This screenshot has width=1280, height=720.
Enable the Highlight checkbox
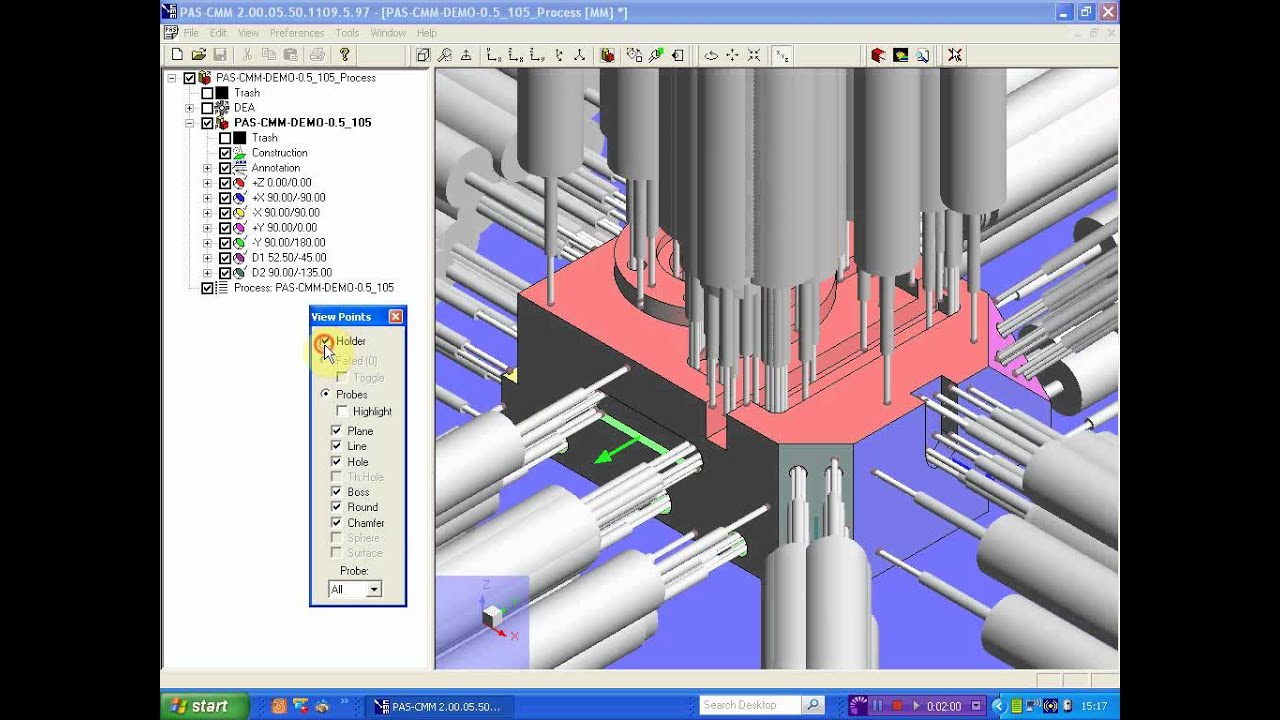pos(343,412)
